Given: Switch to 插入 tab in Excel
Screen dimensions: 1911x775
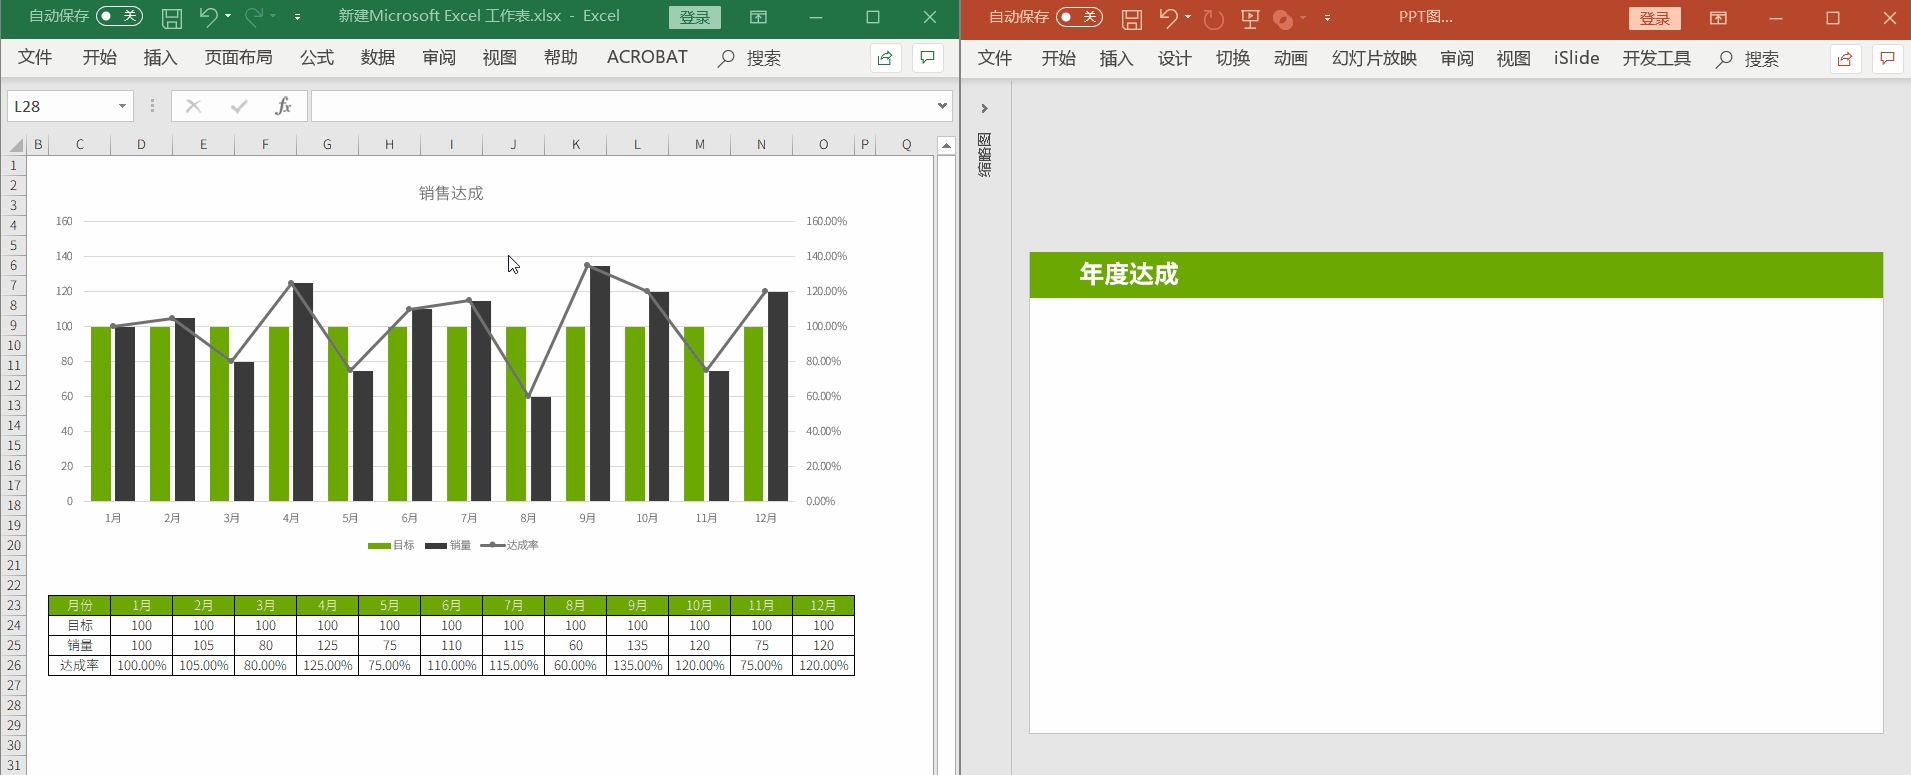Looking at the screenshot, I should point(160,57).
